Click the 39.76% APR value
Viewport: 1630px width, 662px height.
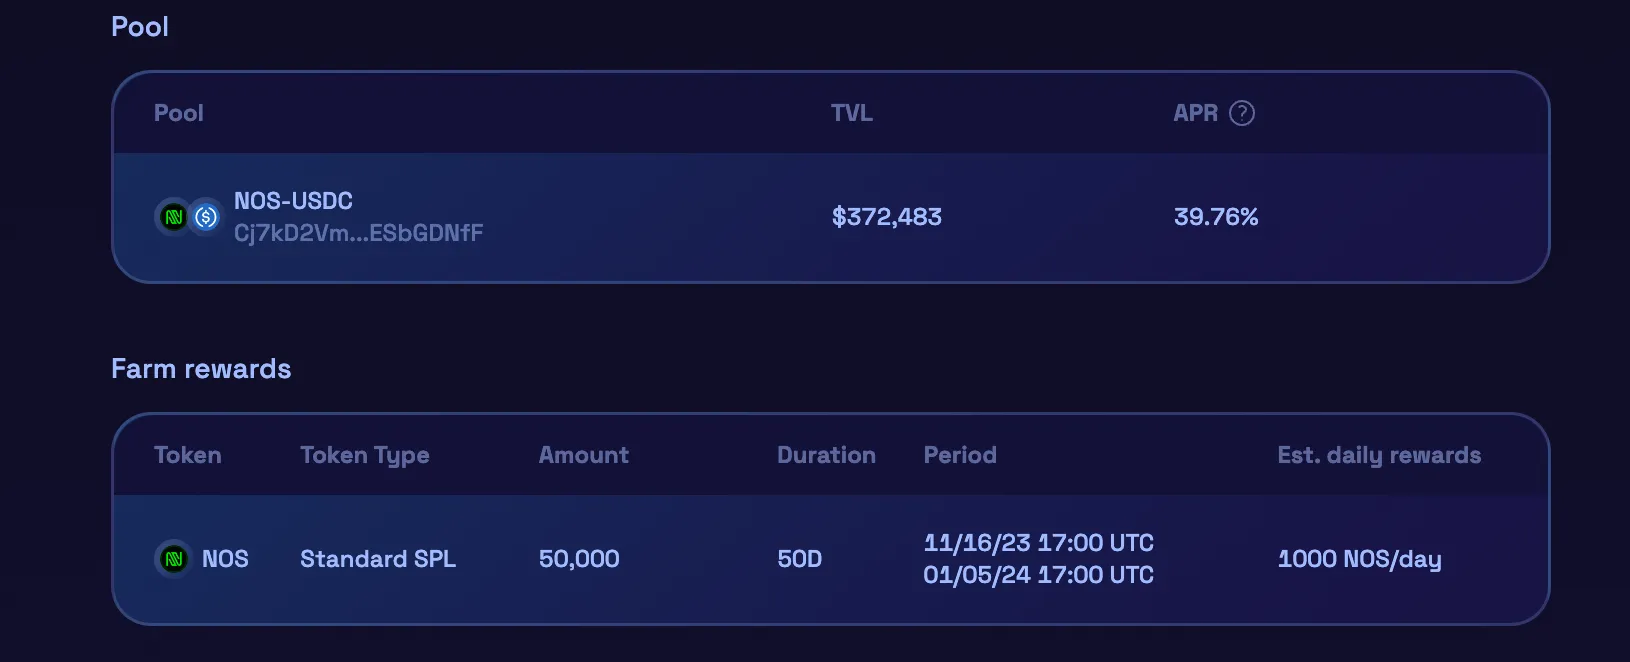1215,217
